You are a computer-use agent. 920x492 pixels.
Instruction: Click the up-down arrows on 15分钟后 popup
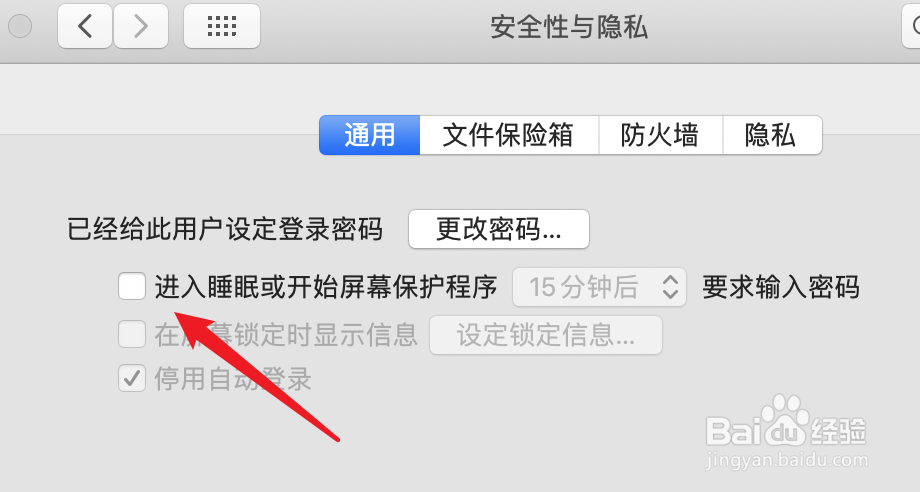click(670, 287)
